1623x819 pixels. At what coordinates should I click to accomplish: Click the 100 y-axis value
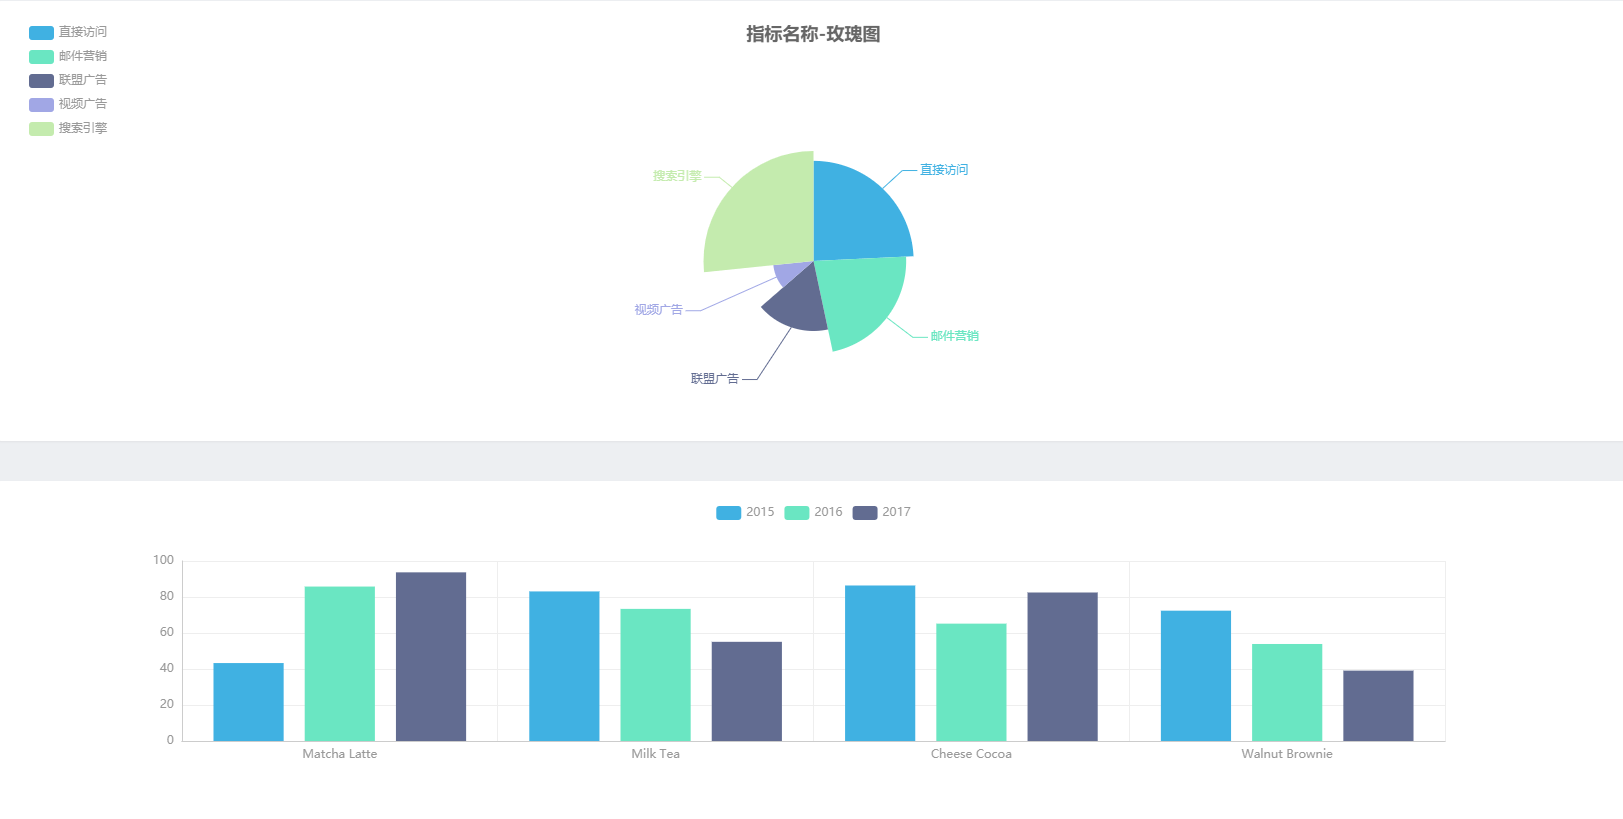[x=163, y=560]
